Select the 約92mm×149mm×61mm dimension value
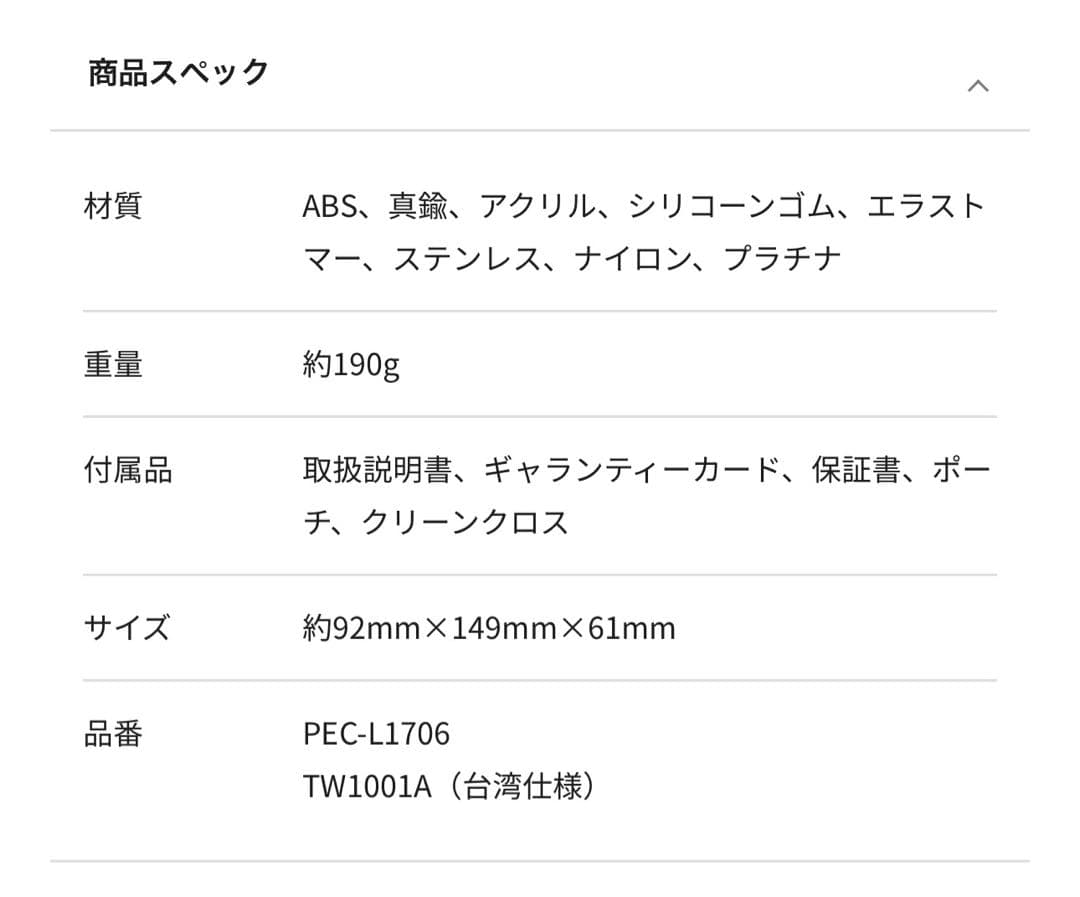 pyautogui.click(x=488, y=628)
